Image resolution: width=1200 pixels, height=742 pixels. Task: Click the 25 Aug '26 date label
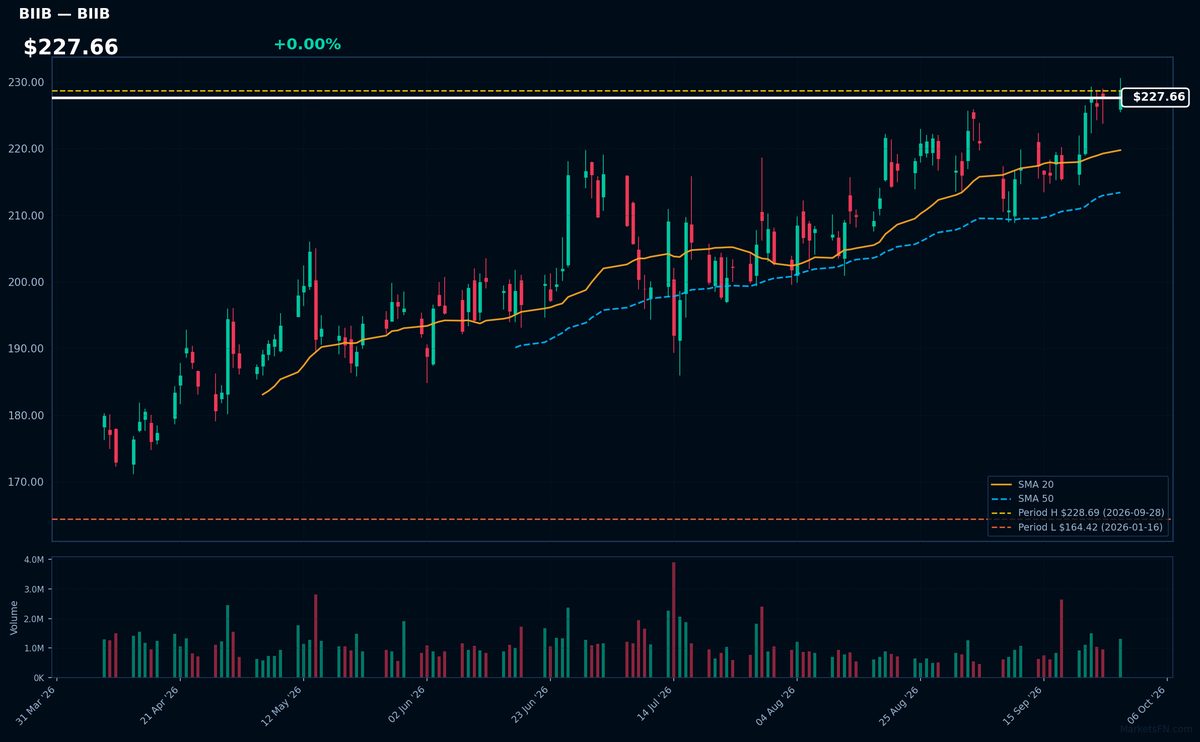899,706
